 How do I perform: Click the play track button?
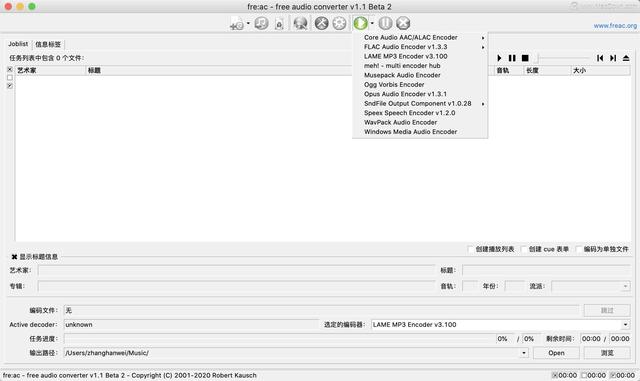pyautogui.click(x=499, y=58)
